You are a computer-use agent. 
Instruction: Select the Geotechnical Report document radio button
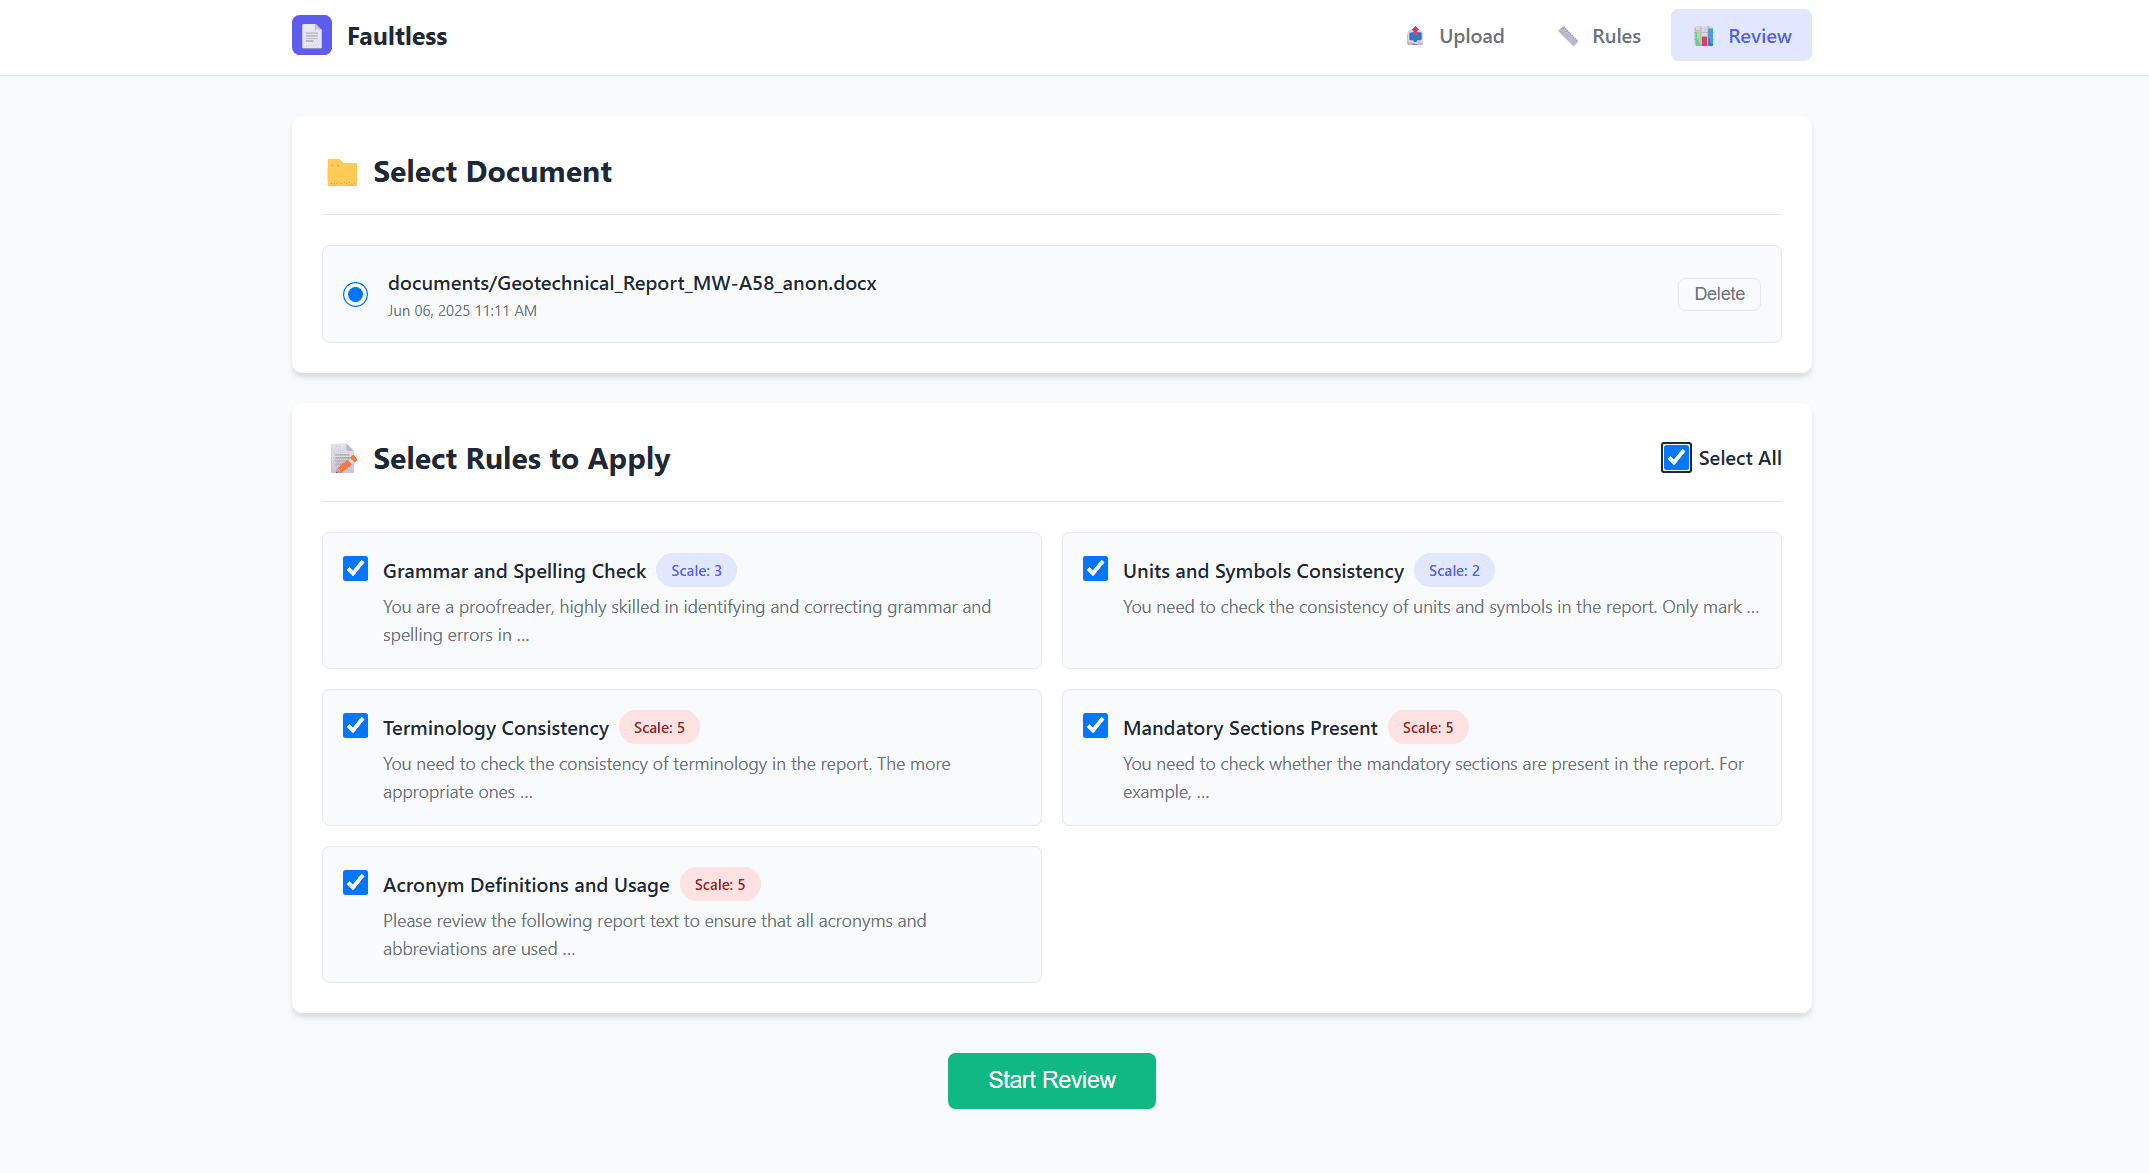coord(355,294)
